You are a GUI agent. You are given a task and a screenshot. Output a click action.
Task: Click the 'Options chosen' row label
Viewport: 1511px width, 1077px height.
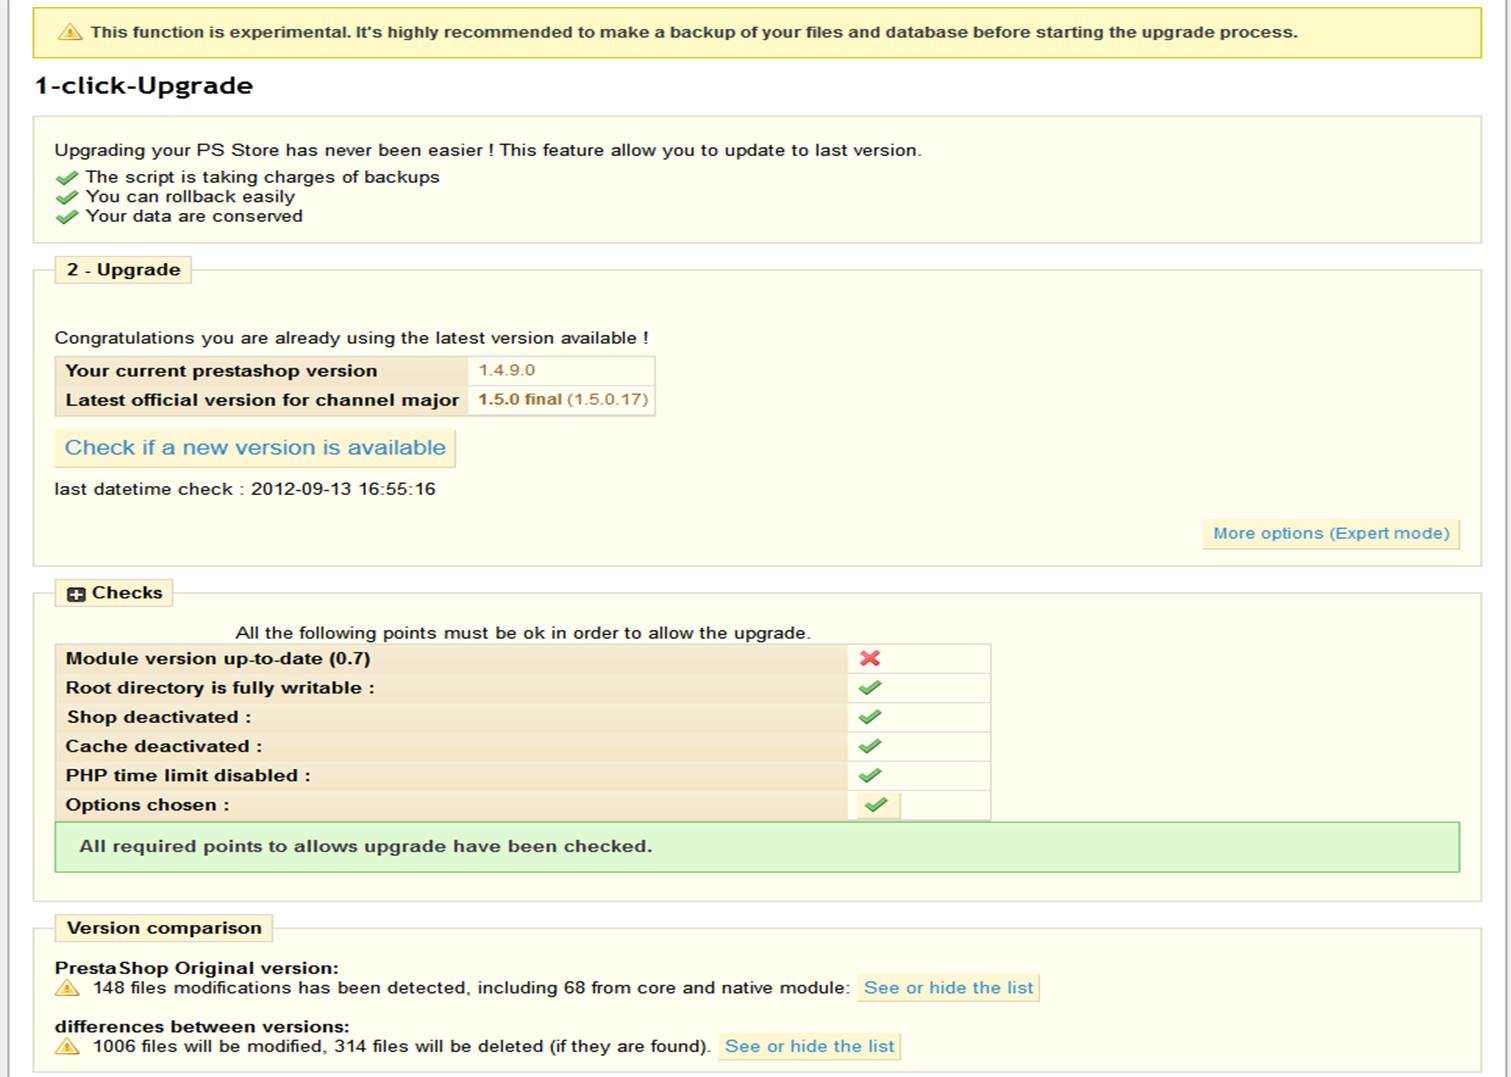coord(148,805)
